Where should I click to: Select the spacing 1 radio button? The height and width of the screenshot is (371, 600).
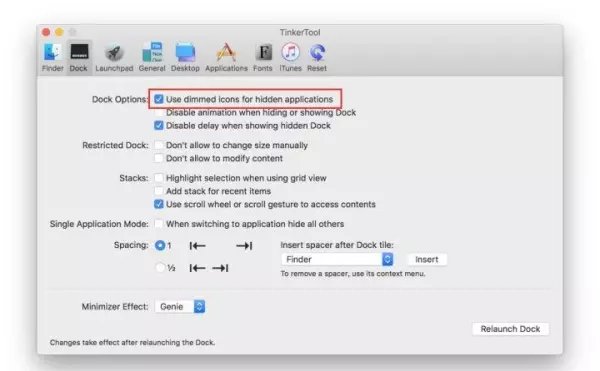tap(160, 245)
